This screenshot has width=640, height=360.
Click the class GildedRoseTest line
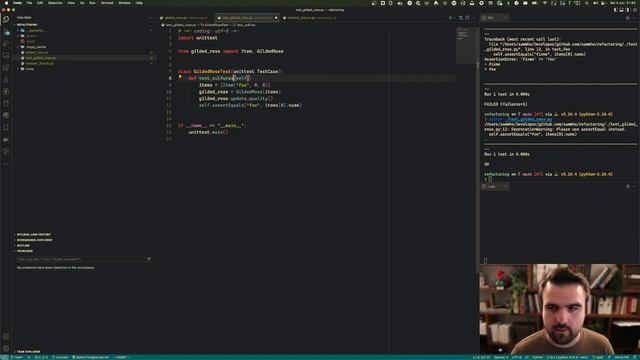pyautogui.click(x=230, y=71)
